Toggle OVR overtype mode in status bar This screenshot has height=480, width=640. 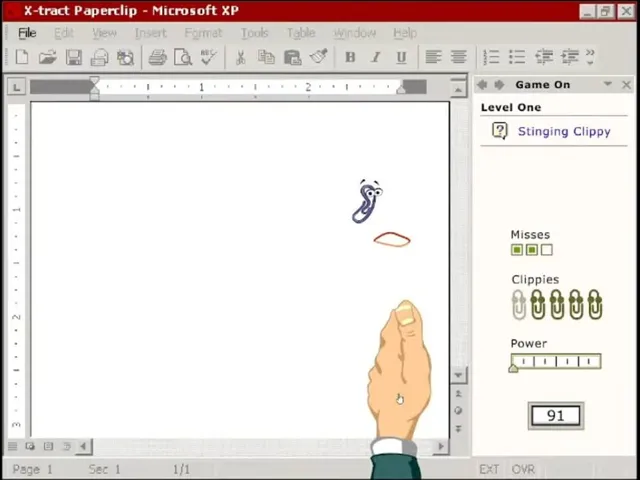coord(523,469)
